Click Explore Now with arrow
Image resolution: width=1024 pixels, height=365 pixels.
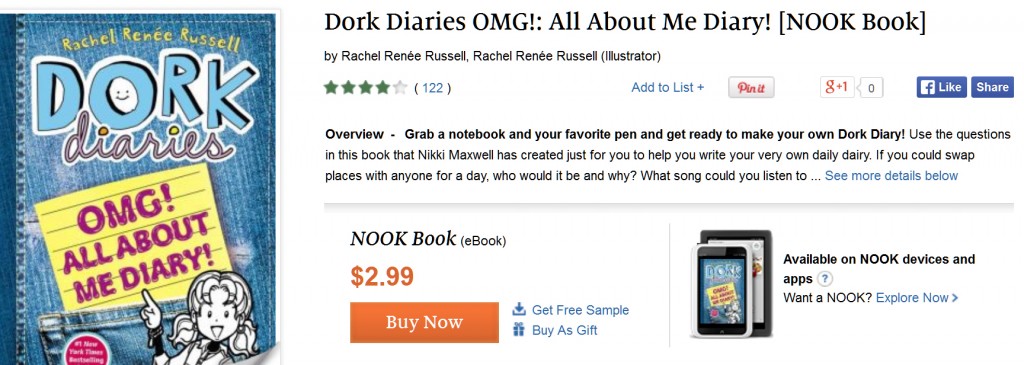click(917, 298)
